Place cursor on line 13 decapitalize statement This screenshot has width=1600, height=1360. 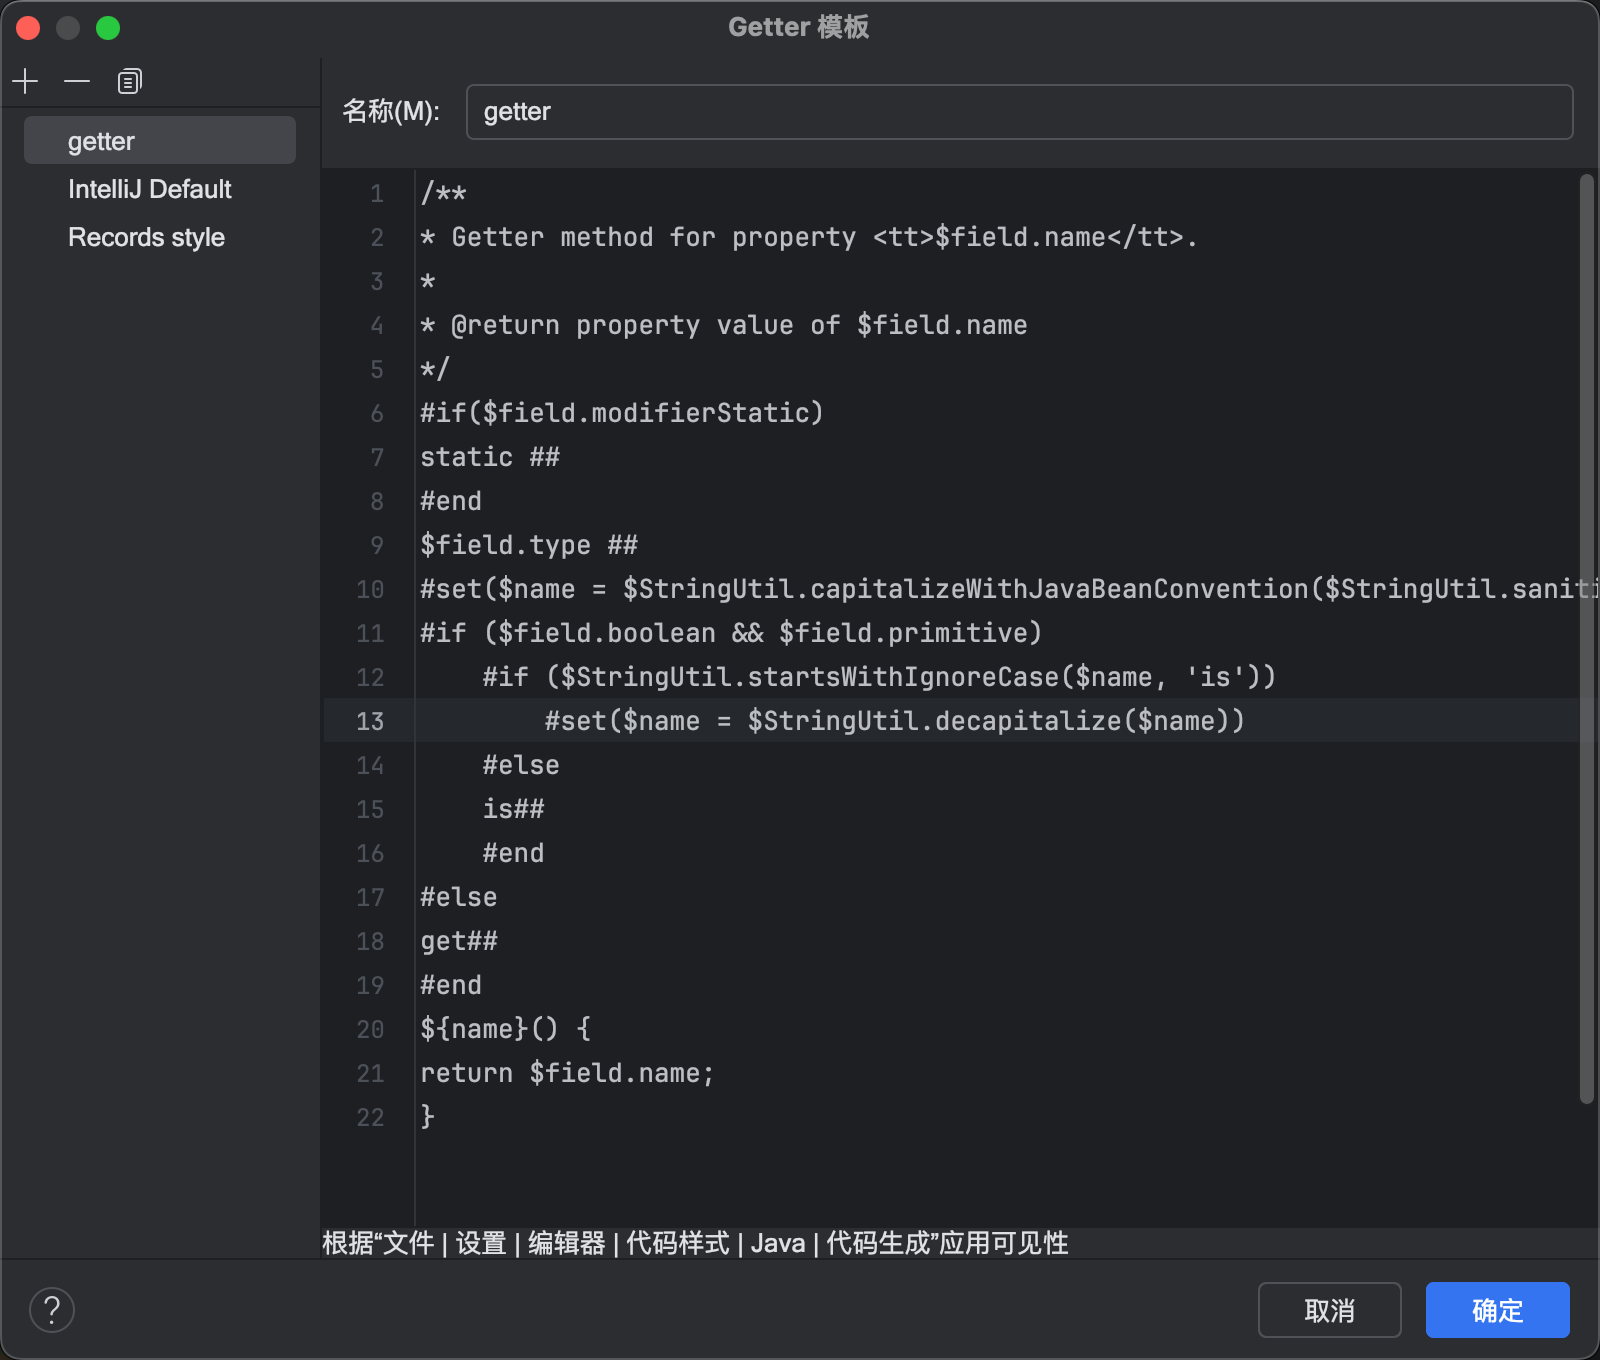(x=894, y=721)
